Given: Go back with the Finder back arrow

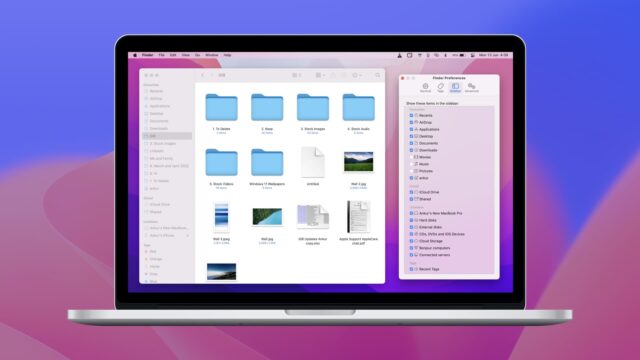Looking at the screenshot, I should 202,75.
